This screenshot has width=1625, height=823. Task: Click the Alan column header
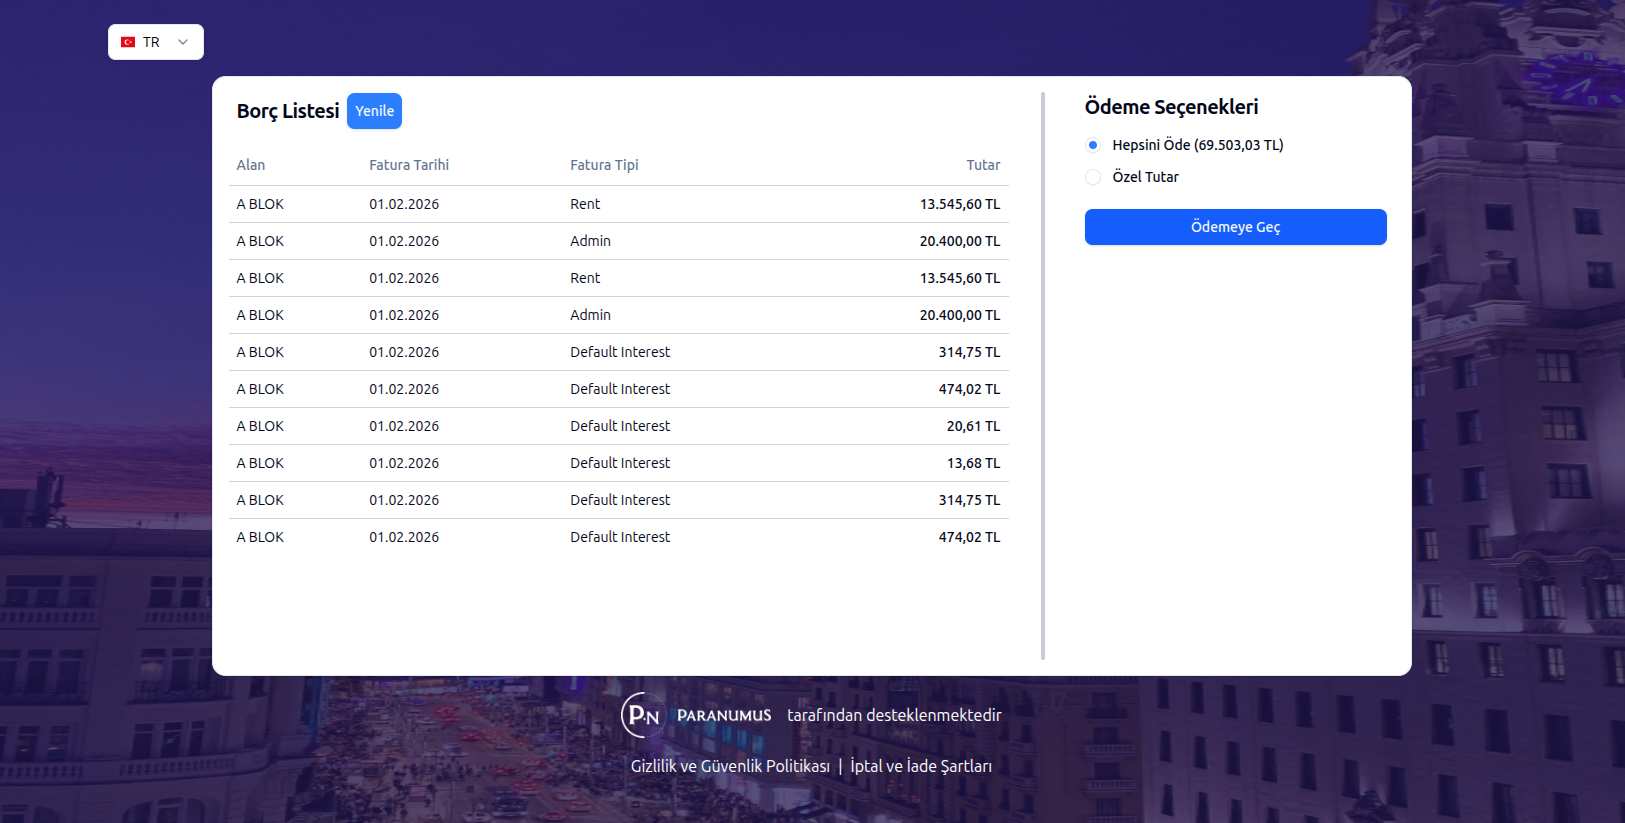pyautogui.click(x=251, y=165)
